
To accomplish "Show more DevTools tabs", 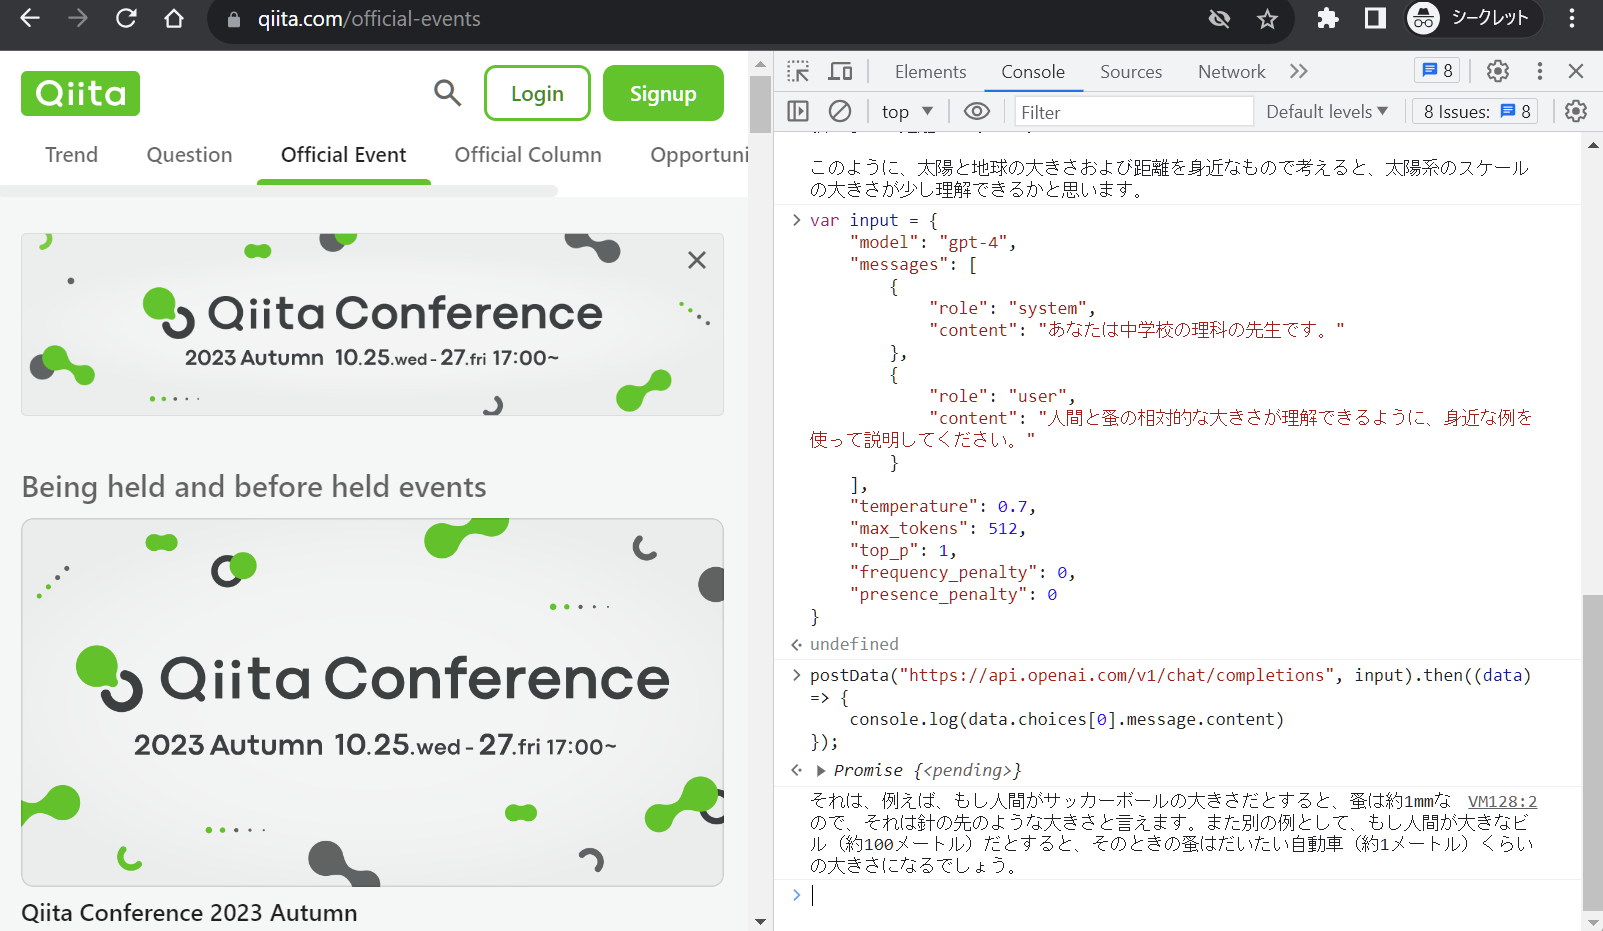I will (x=1298, y=71).
